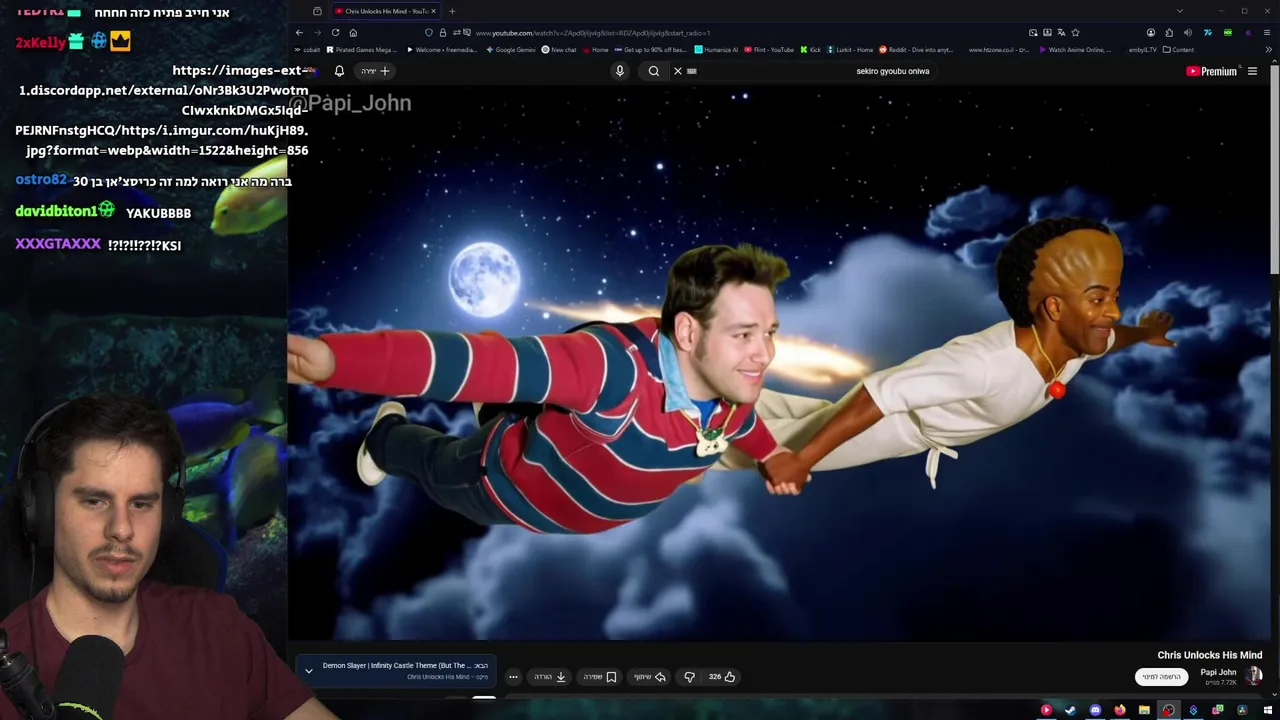Show more bookmarks with the overflow chevron
Screen dimensions: 1280x720
[x=1268, y=50]
